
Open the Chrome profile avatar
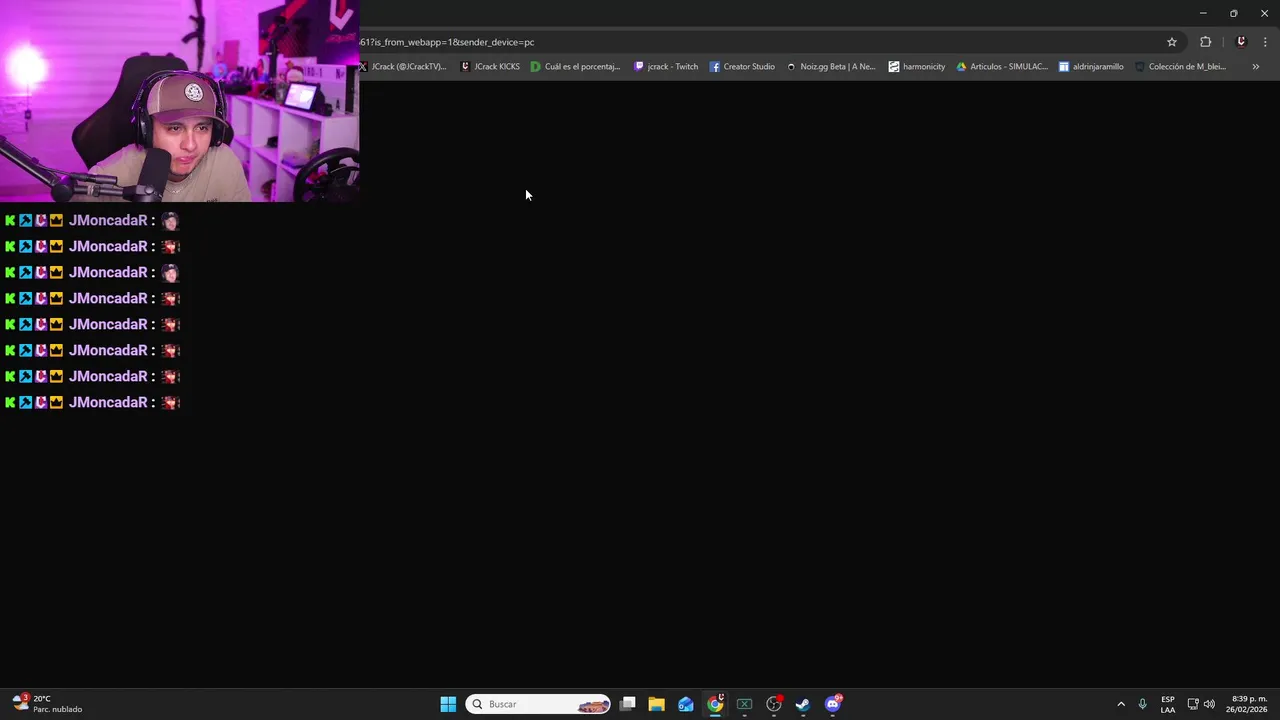click(1241, 42)
